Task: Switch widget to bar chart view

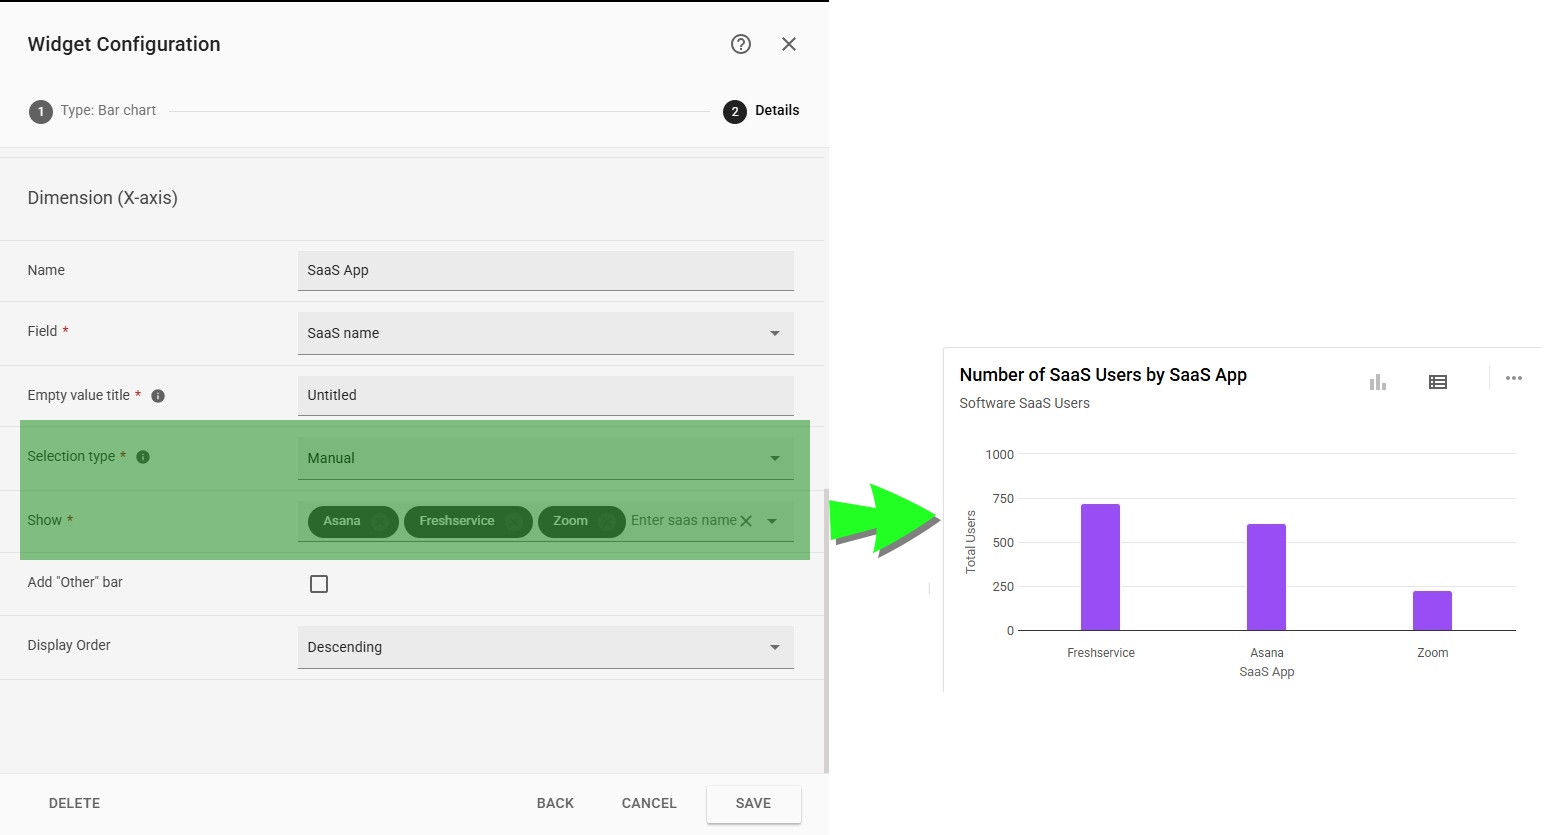Action: pos(1378,382)
